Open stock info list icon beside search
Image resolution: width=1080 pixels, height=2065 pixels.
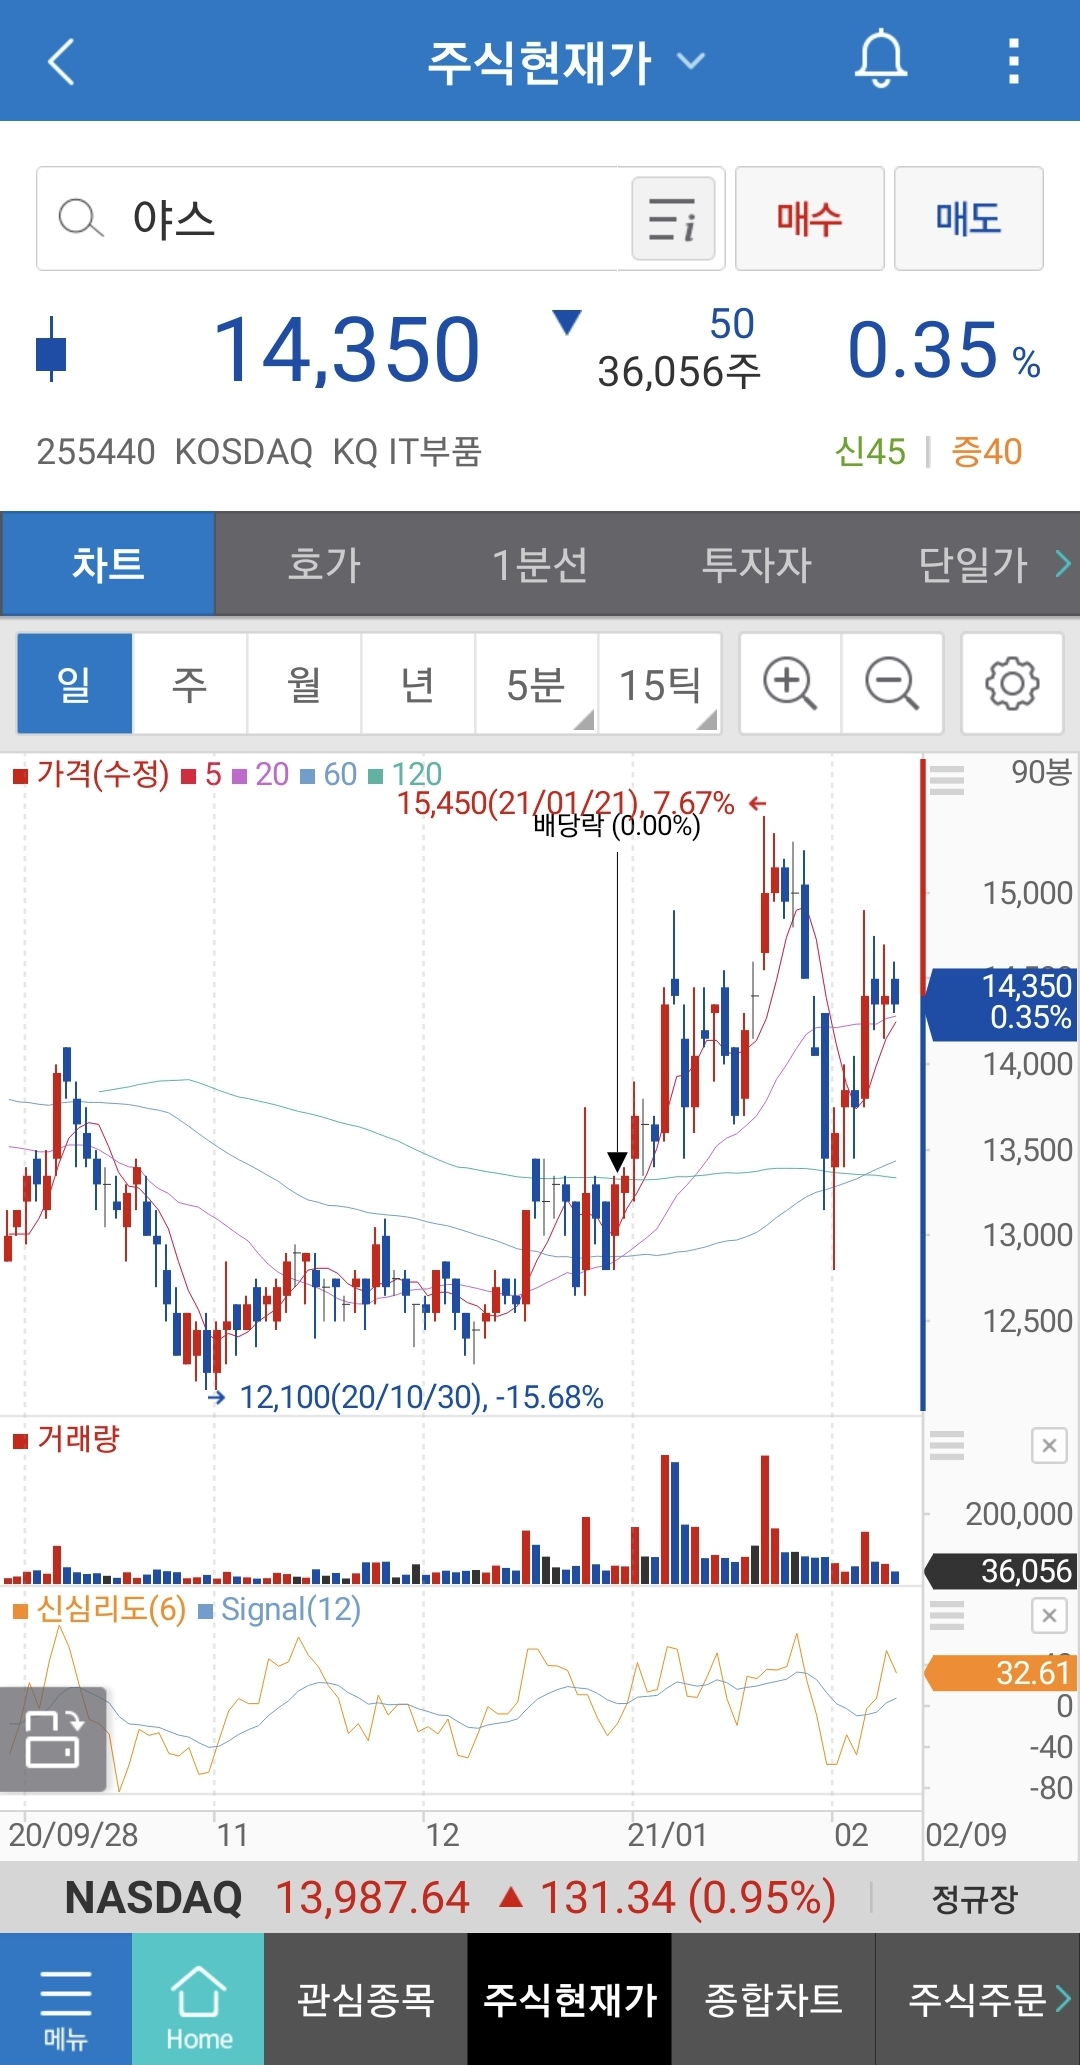pyautogui.click(x=673, y=219)
